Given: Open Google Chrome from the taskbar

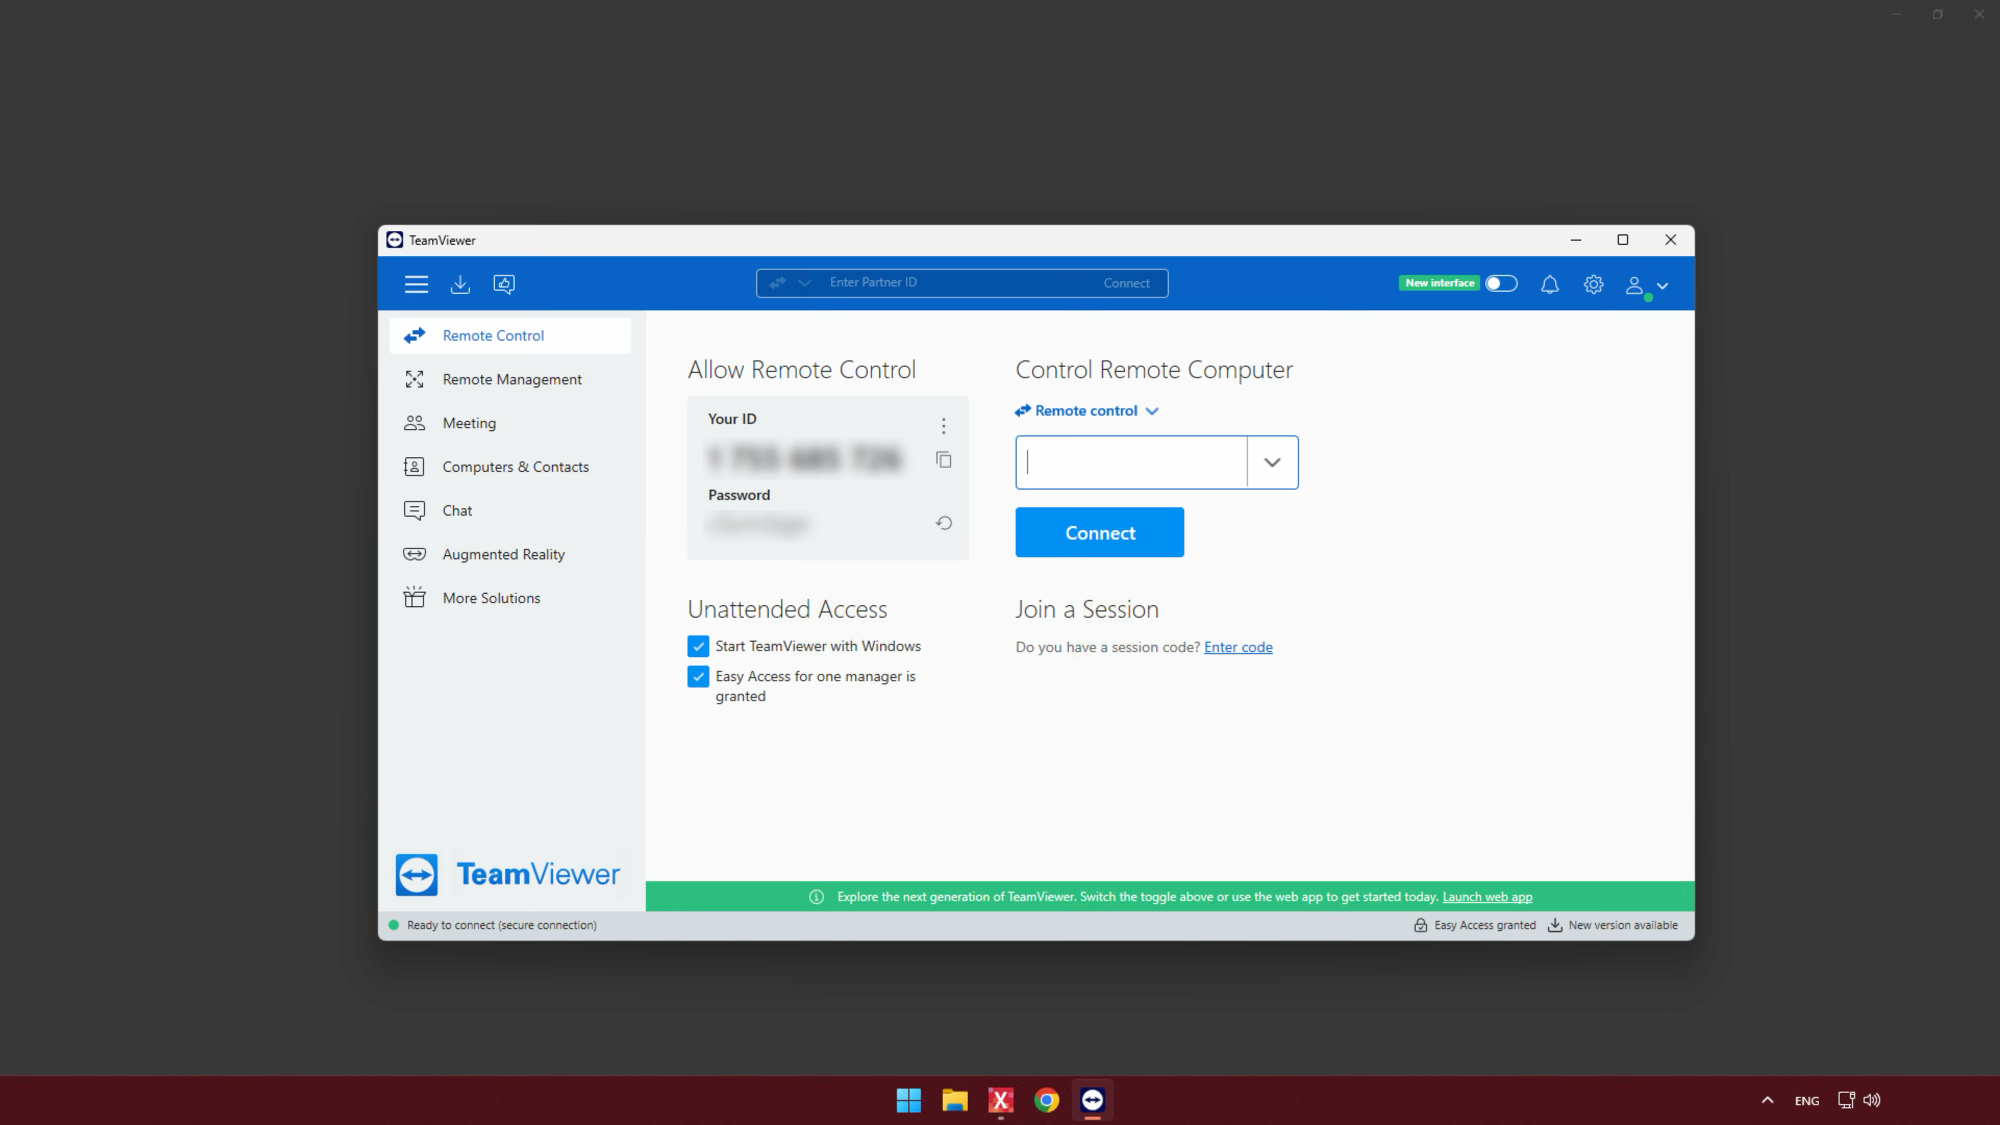Looking at the screenshot, I should (1047, 1101).
